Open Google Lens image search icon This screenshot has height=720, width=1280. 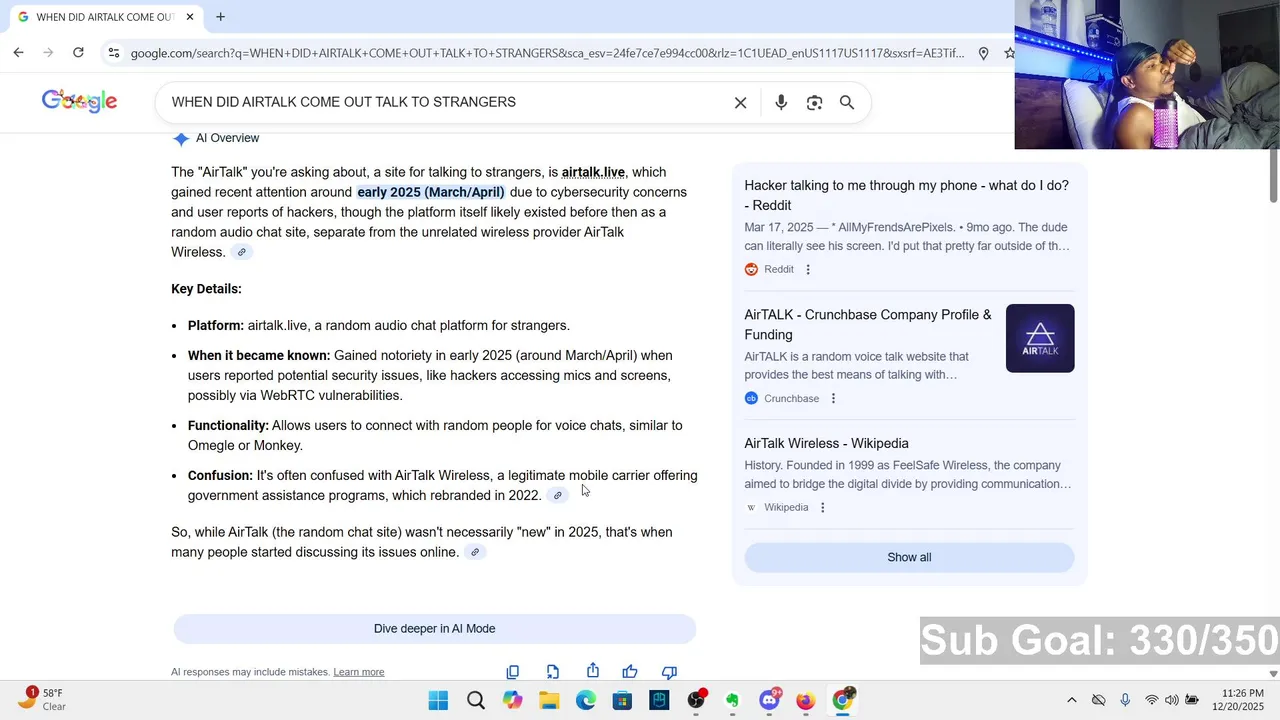coord(814,102)
